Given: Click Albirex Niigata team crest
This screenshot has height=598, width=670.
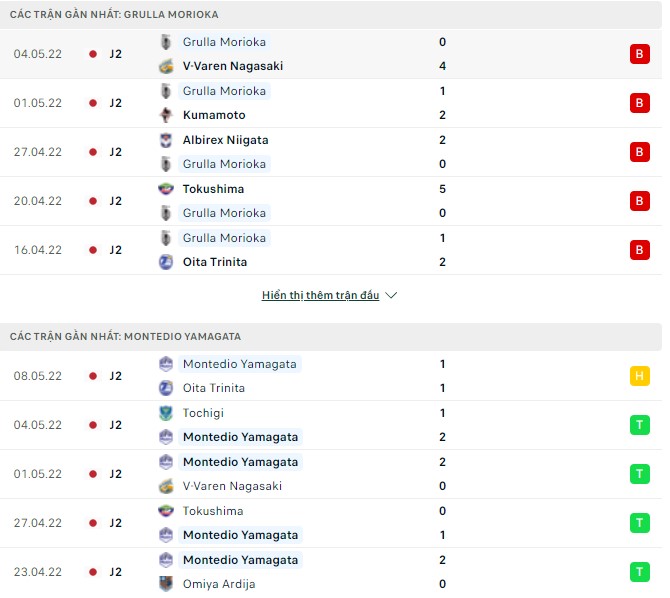Looking at the screenshot, I should pos(166,140).
